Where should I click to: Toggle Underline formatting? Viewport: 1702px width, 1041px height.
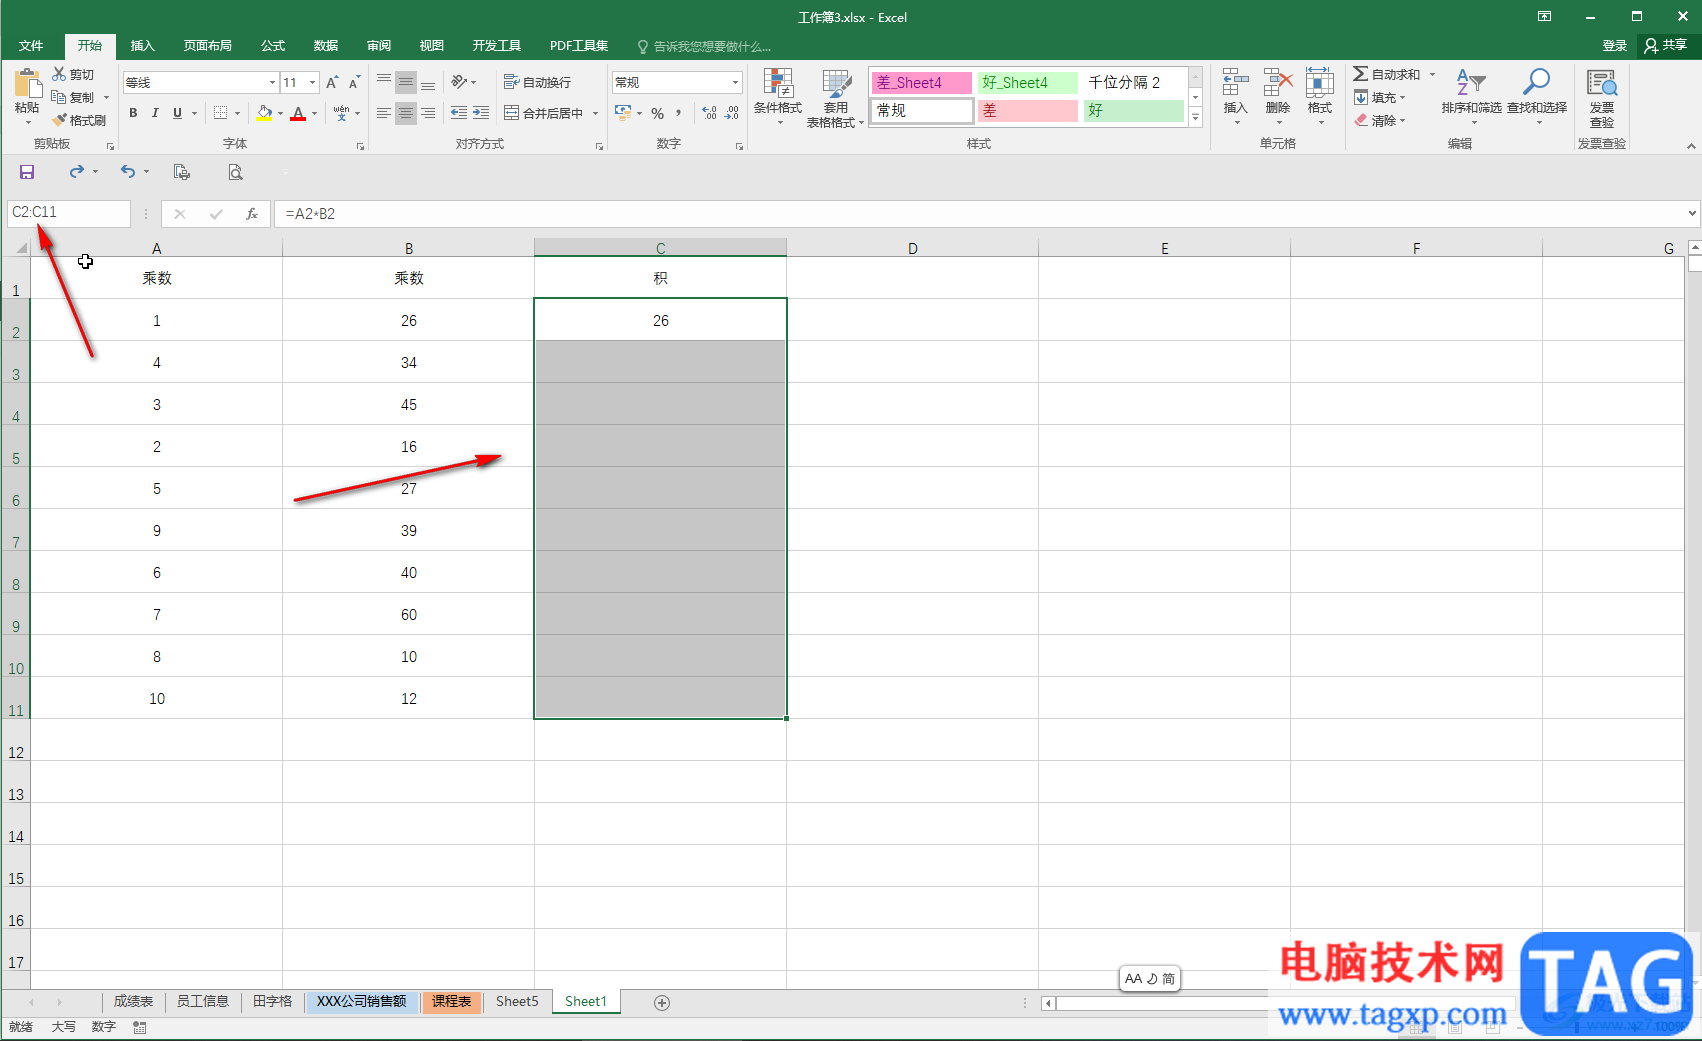(177, 113)
